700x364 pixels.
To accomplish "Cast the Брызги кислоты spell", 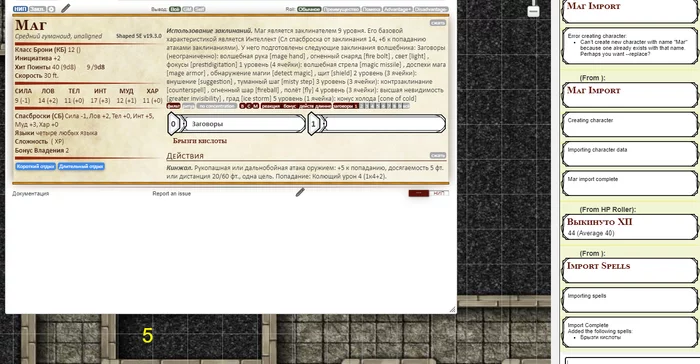I will [x=200, y=141].
